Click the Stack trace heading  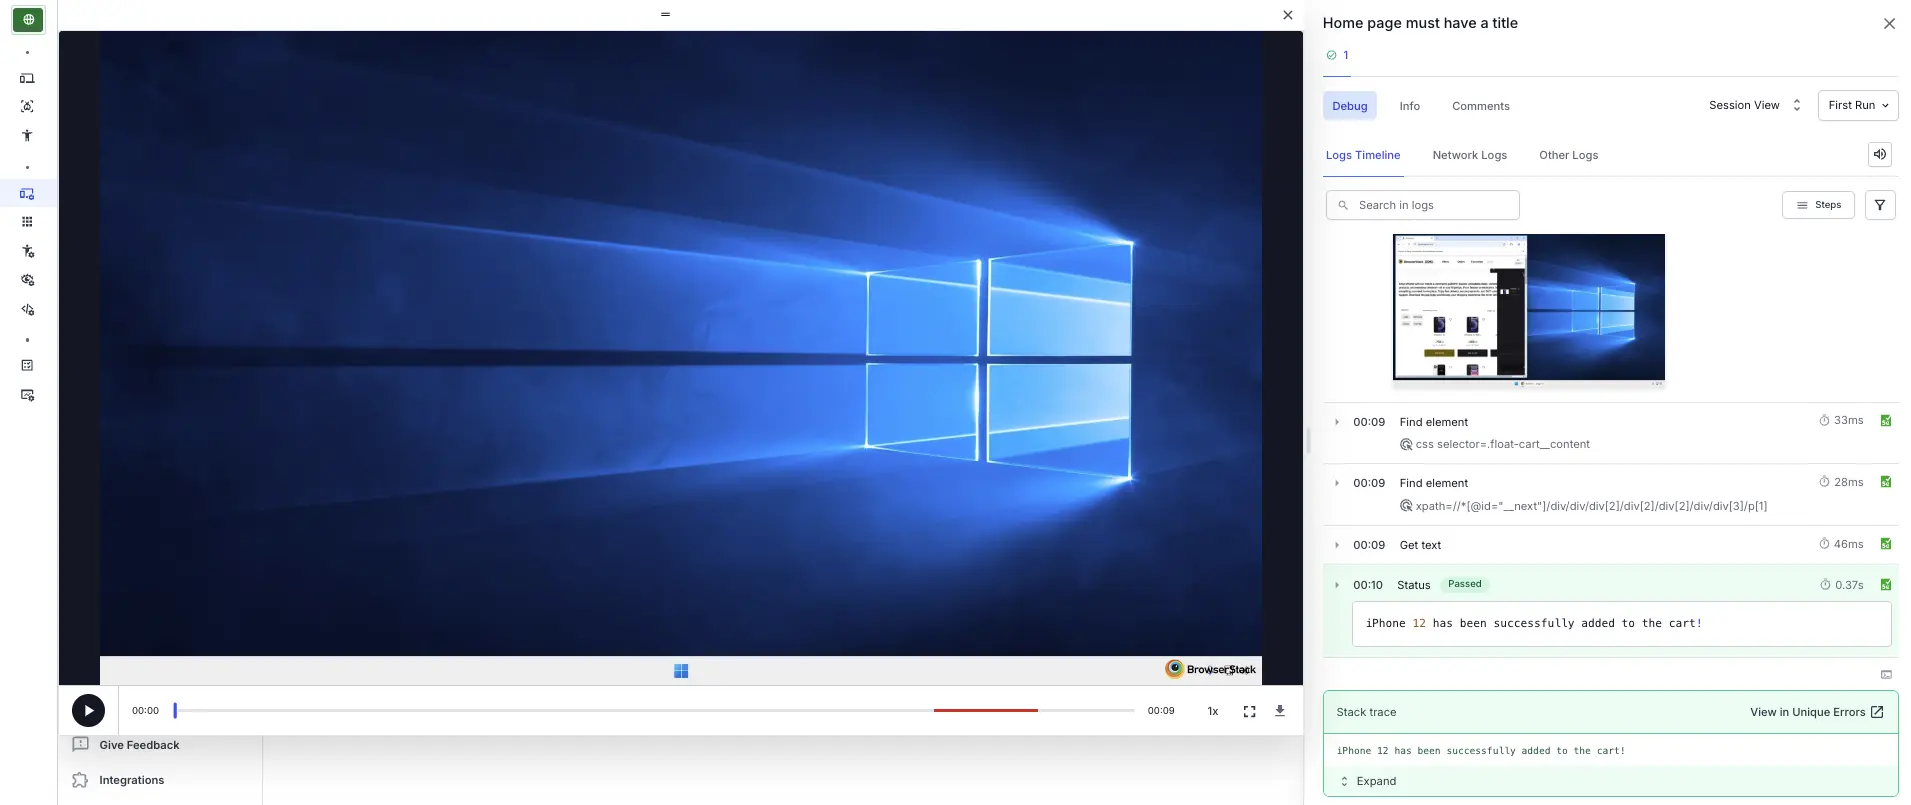coord(1366,712)
